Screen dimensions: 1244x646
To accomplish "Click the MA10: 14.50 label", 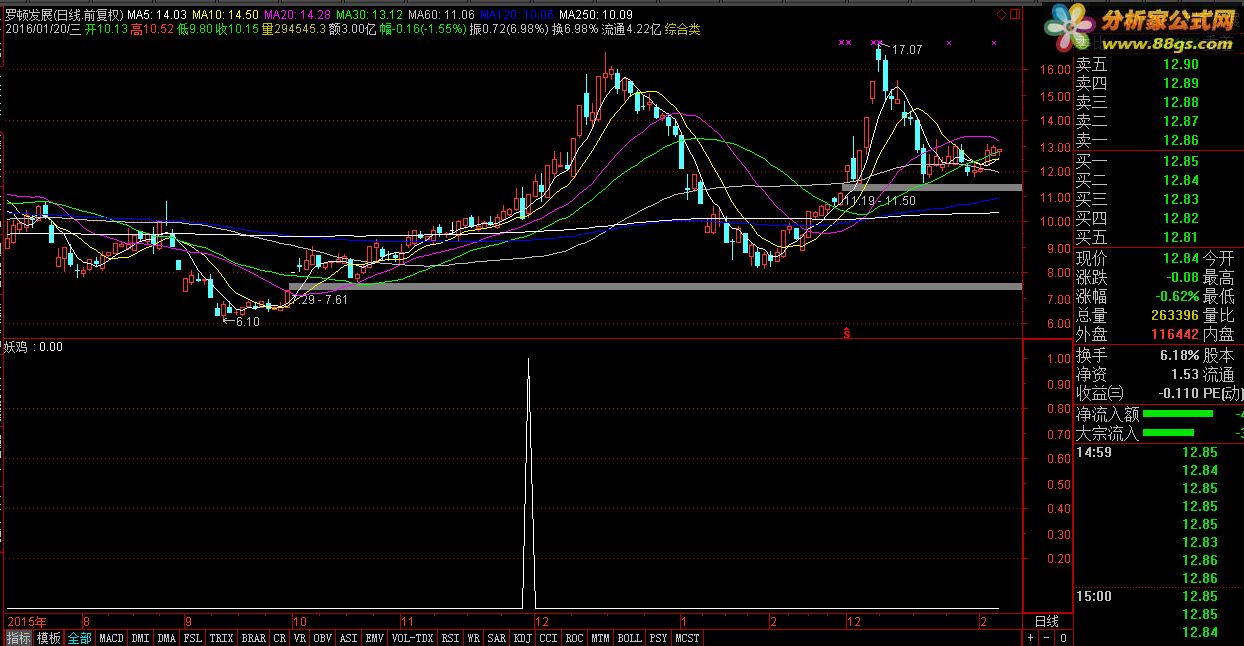I will pyautogui.click(x=226, y=15).
